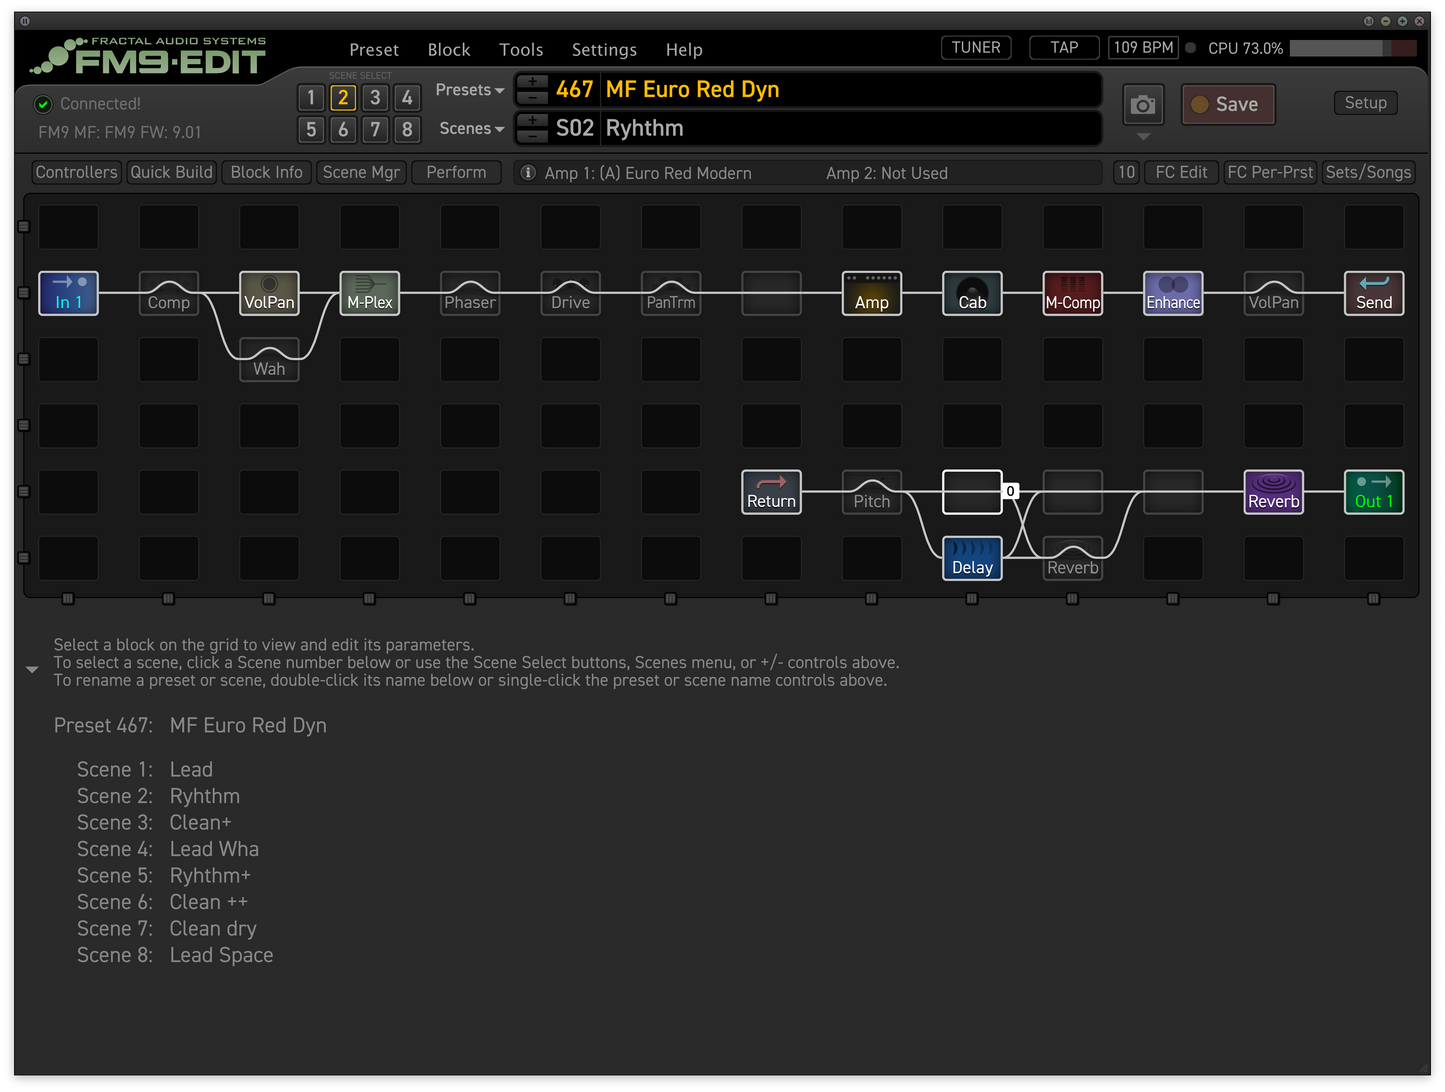The image size is (1445, 1092).
Task: Open the Setup panel
Action: (x=1365, y=102)
